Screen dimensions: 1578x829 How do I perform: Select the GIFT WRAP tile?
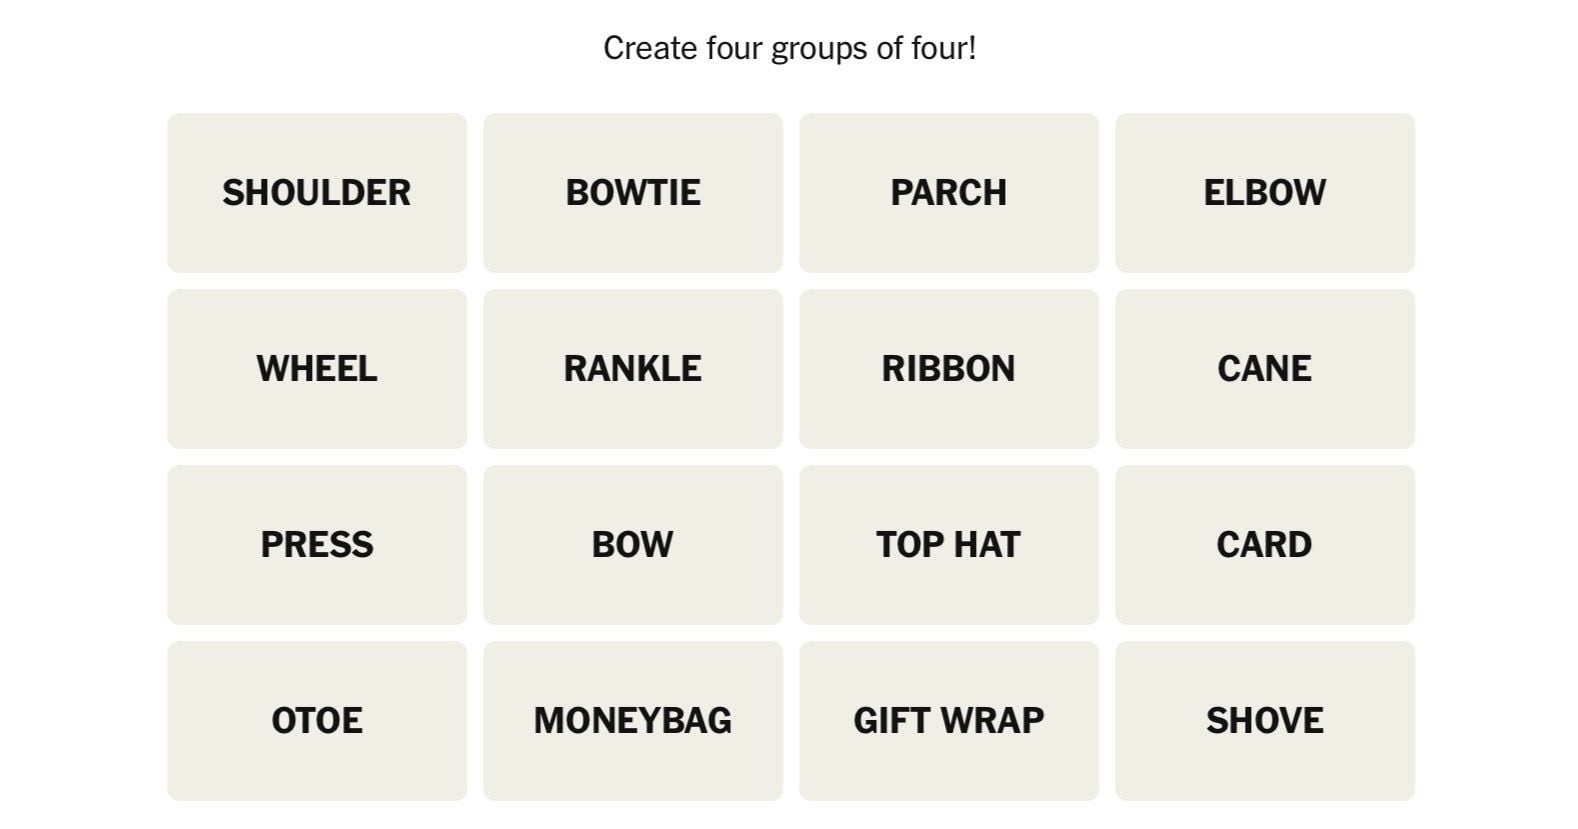[x=948, y=721]
